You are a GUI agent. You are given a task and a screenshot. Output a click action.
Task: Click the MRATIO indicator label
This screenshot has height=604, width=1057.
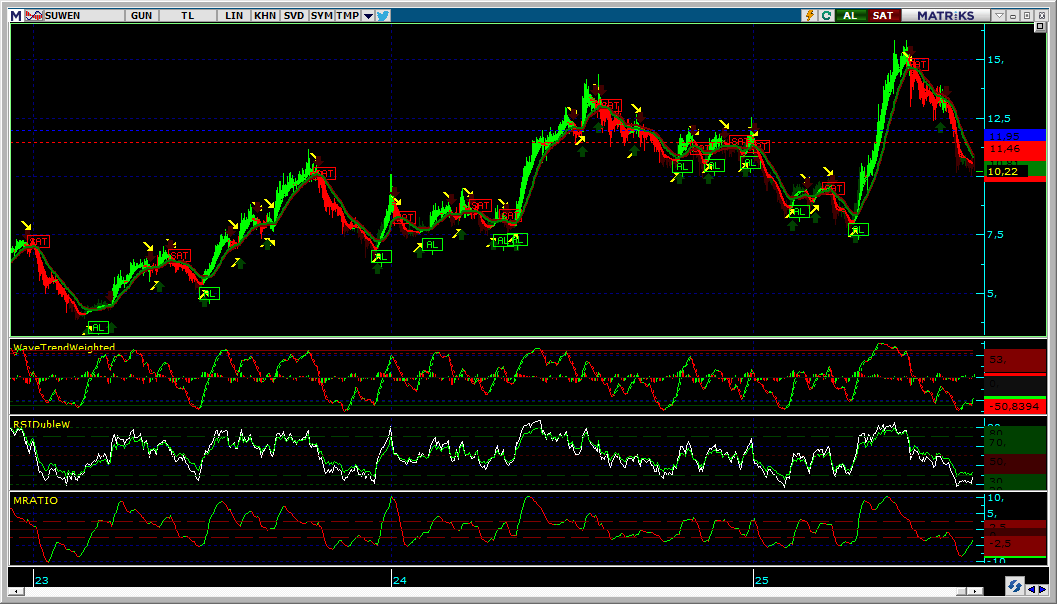(35, 501)
